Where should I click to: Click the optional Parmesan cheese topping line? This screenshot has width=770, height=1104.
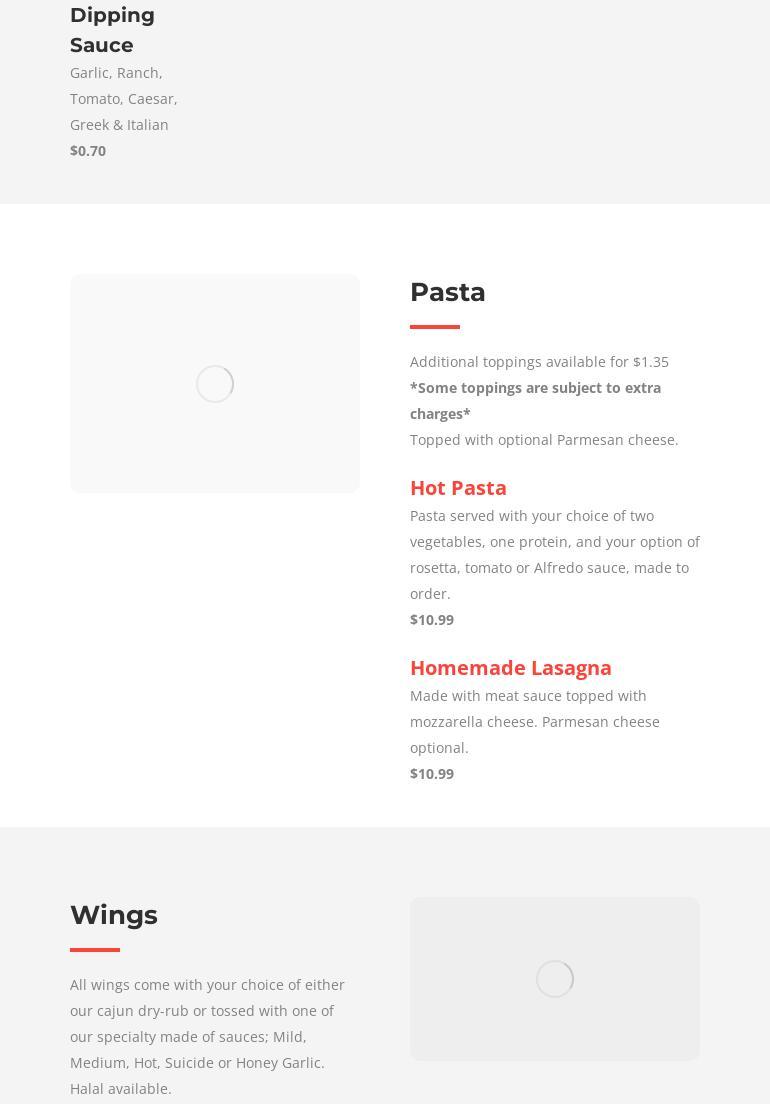(x=544, y=440)
